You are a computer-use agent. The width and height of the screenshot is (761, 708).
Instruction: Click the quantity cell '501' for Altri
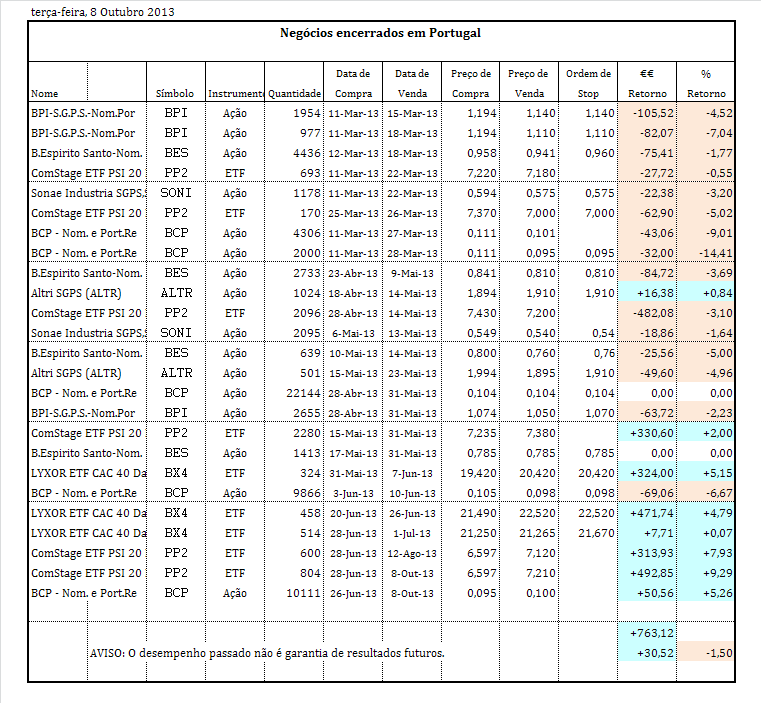tap(310, 373)
